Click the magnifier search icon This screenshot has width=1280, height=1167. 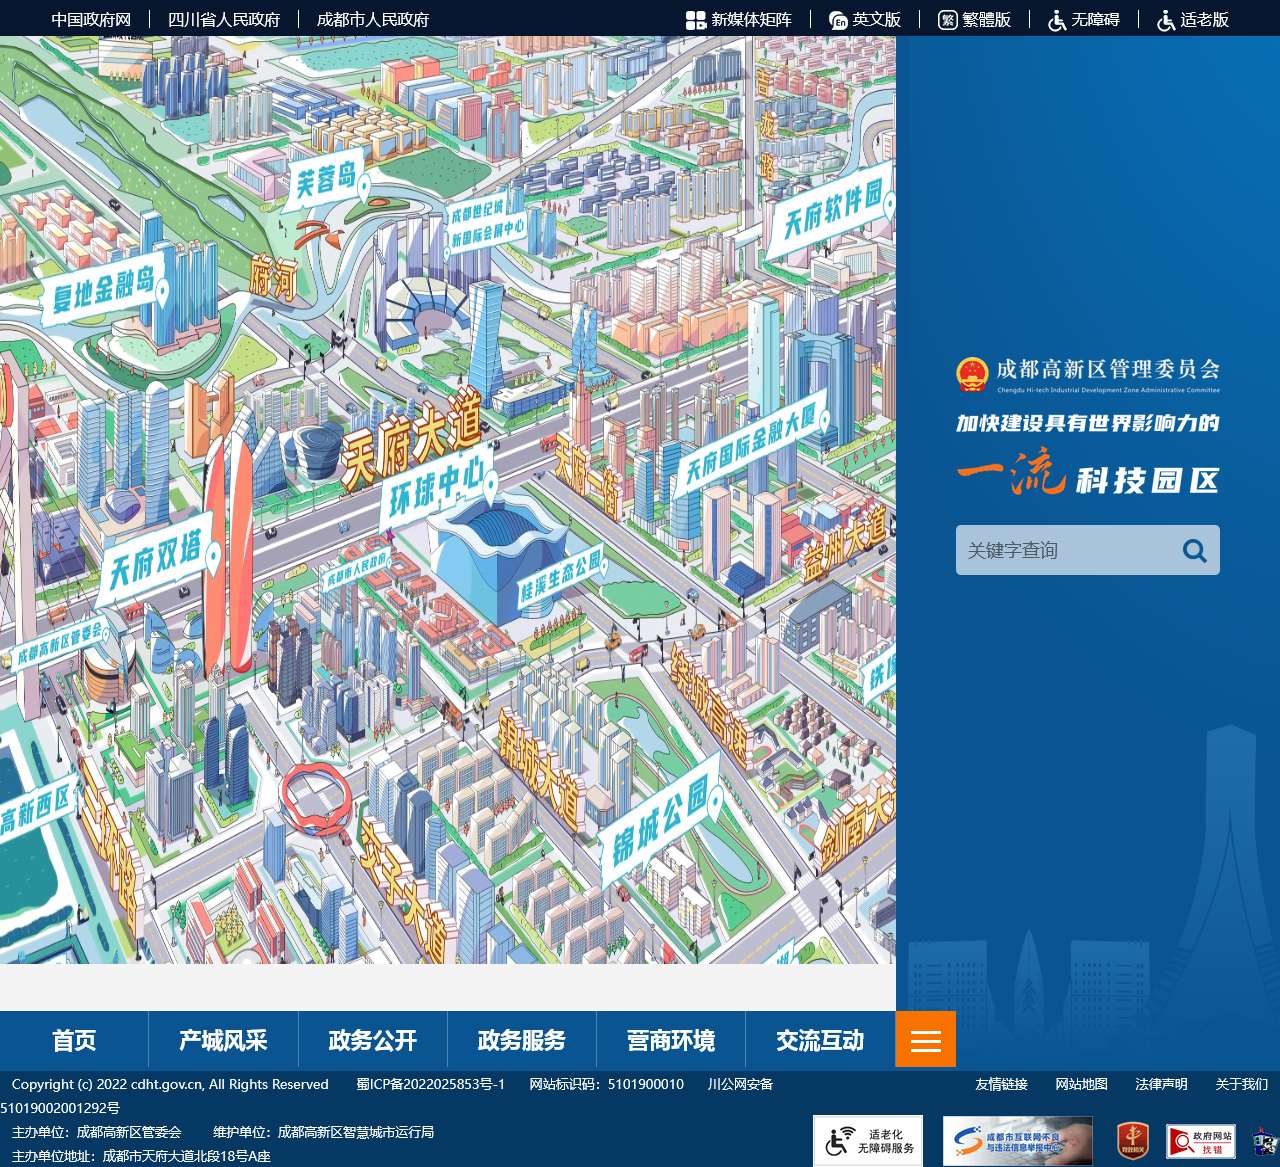tap(1195, 550)
